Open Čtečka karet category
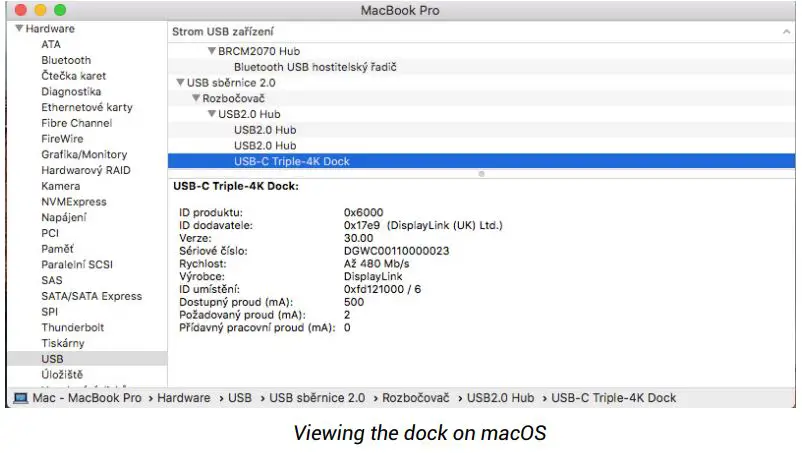The width and height of the screenshot is (802, 453). tap(74, 76)
